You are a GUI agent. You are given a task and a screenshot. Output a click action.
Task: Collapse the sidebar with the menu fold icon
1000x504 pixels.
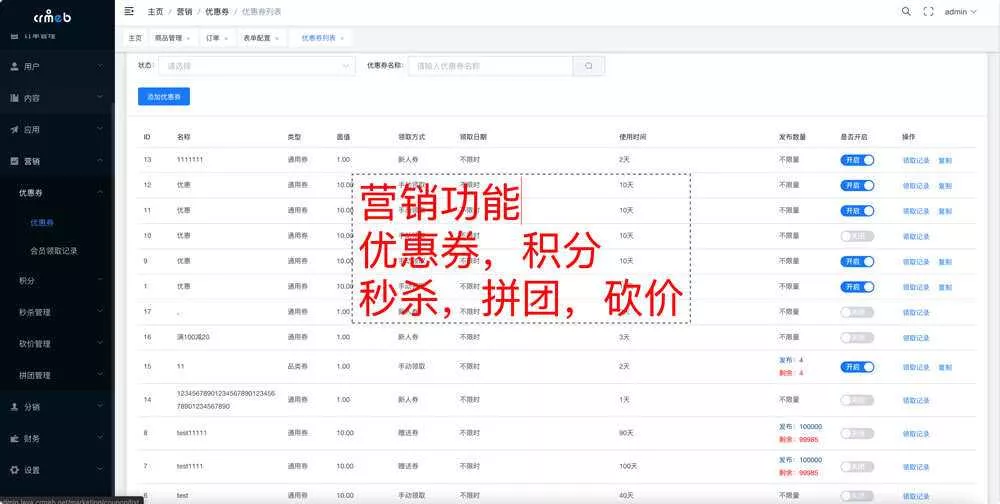(x=129, y=11)
